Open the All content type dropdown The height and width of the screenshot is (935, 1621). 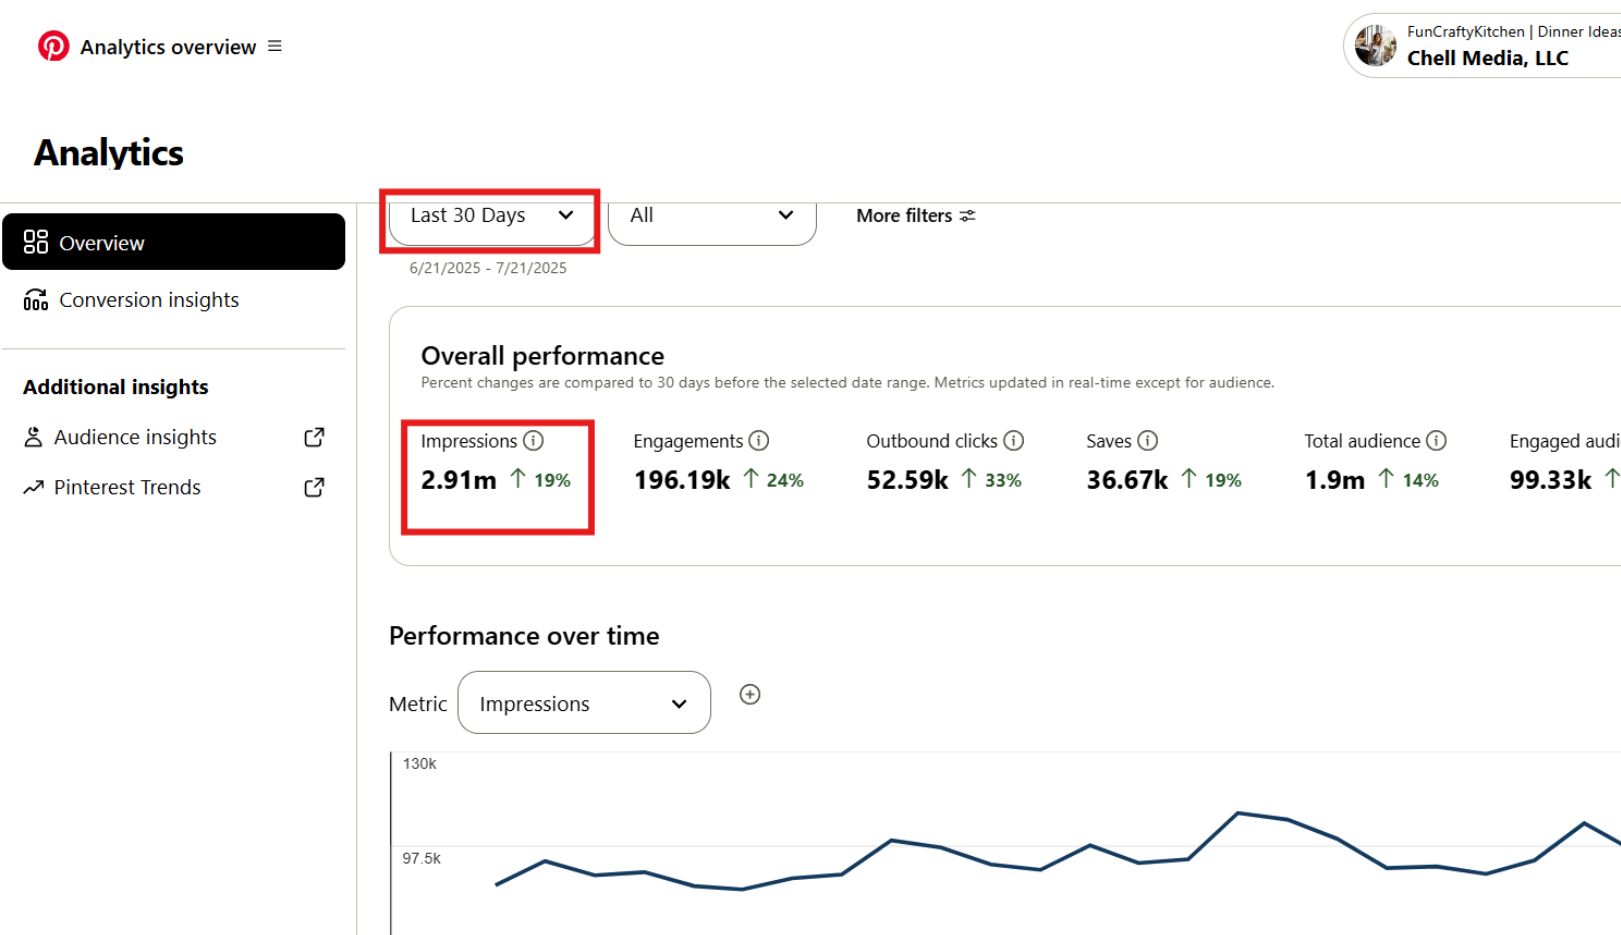coord(711,216)
